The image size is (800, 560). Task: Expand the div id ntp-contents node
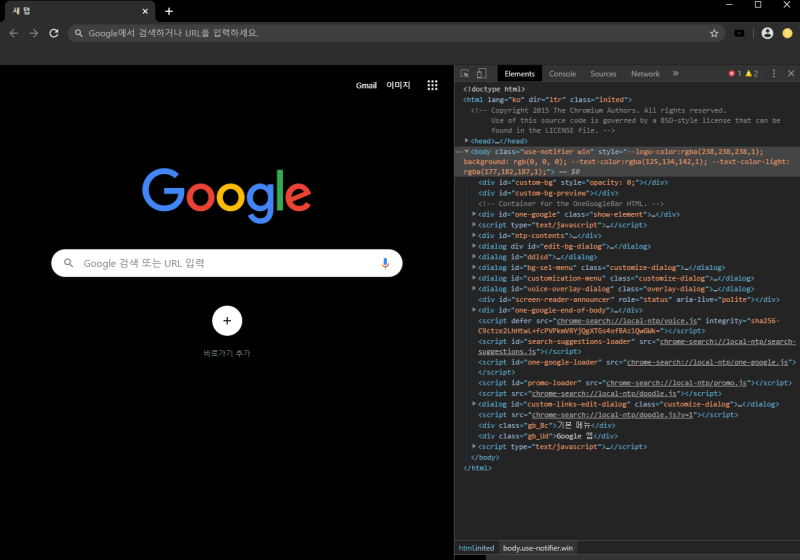click(x=474, y=236)
